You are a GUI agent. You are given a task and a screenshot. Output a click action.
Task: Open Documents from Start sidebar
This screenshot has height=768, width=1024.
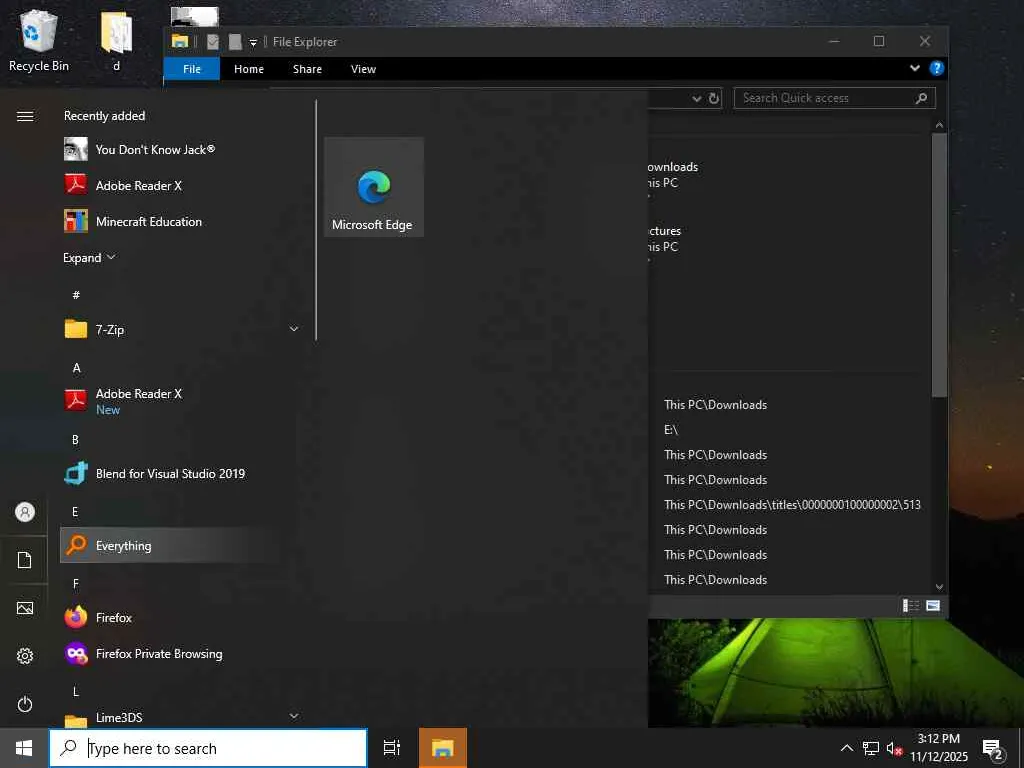point(25,560)
